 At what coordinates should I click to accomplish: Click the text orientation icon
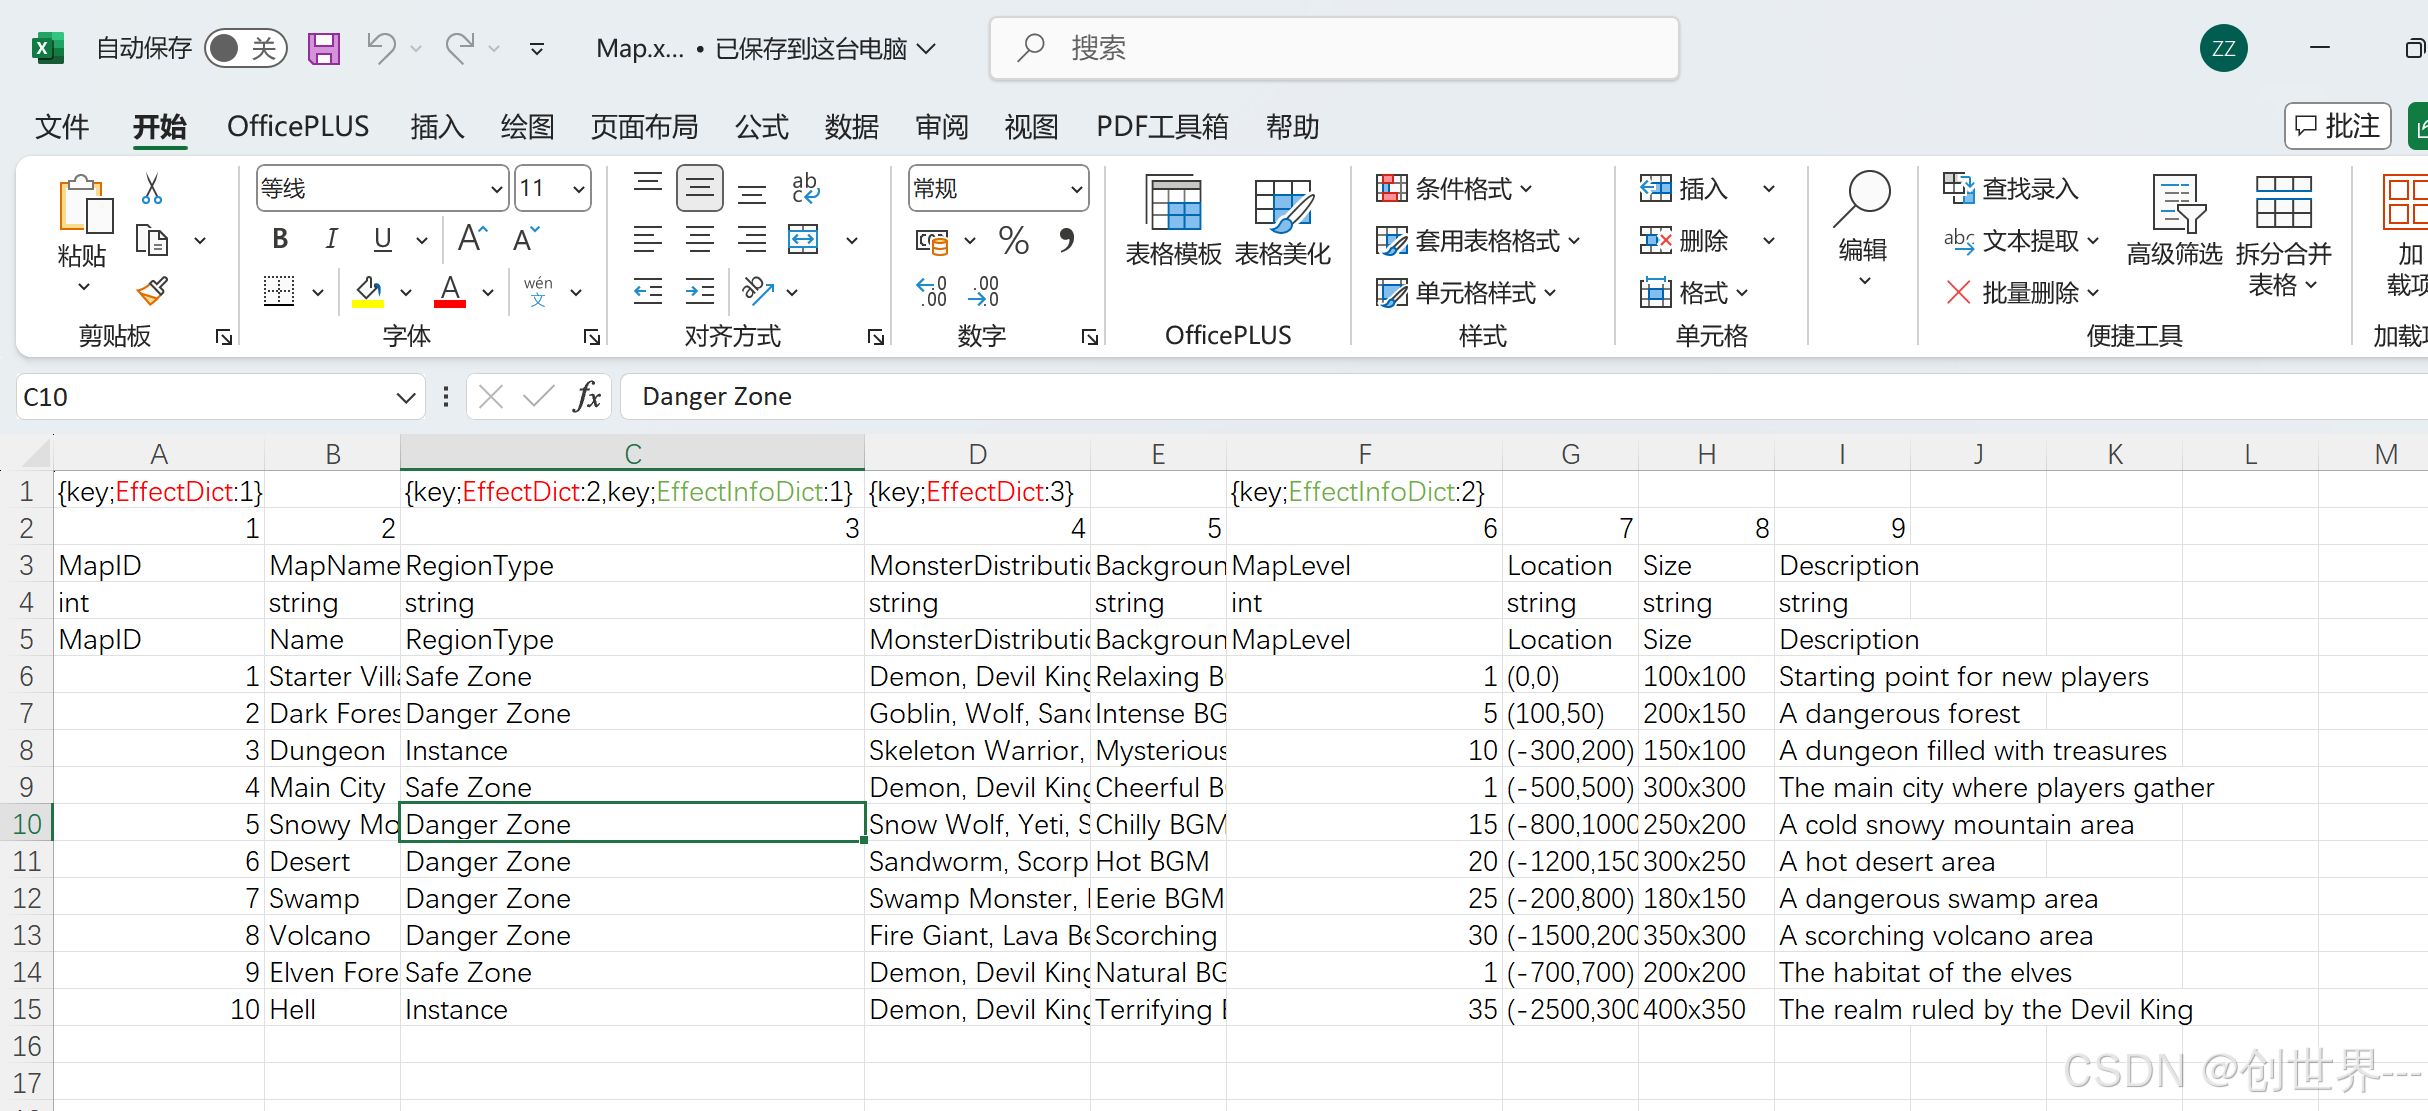758,292
